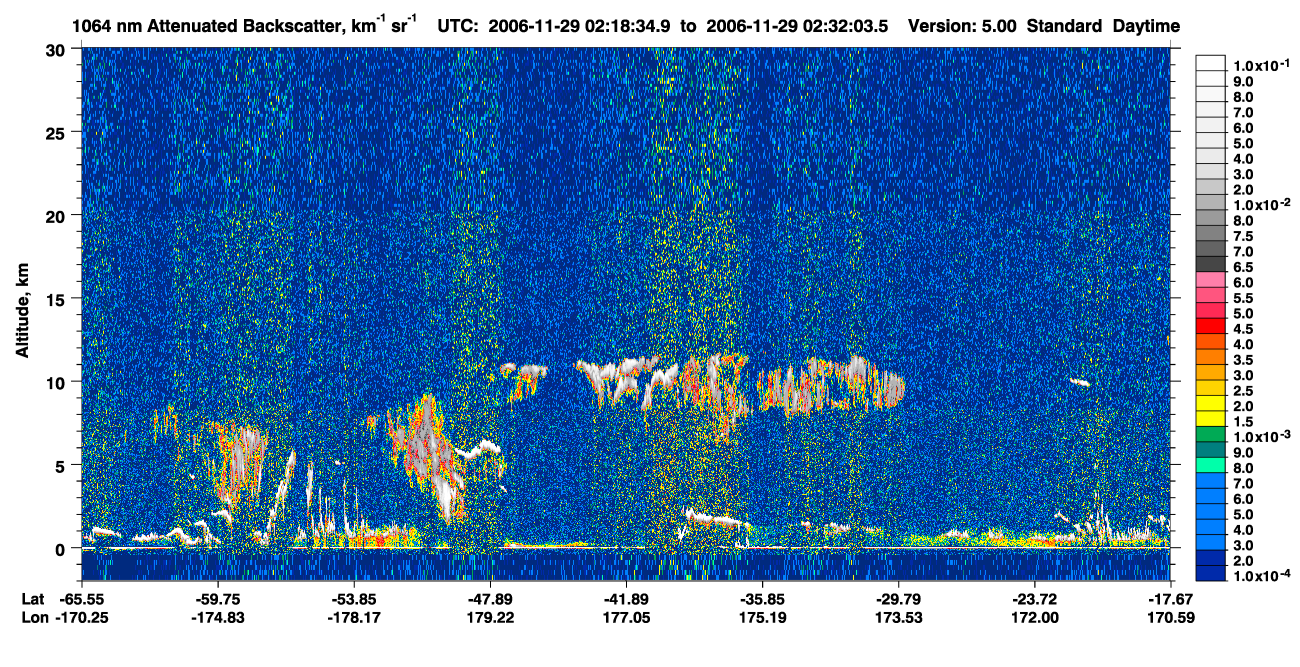1300x667 pixels.
Task: Click latitude value -29.79
Action: [x=899, y=599]
